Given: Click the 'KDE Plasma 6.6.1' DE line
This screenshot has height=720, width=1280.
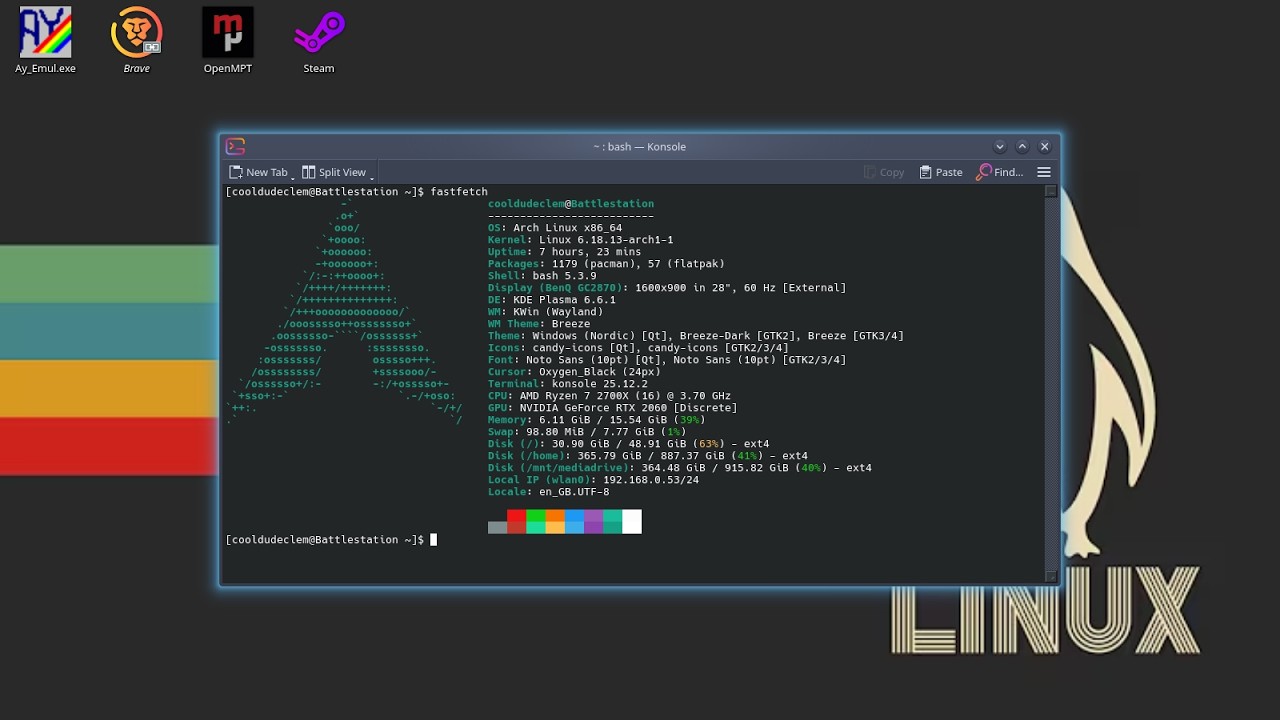Looking at the screenshot, I should 552,300.
